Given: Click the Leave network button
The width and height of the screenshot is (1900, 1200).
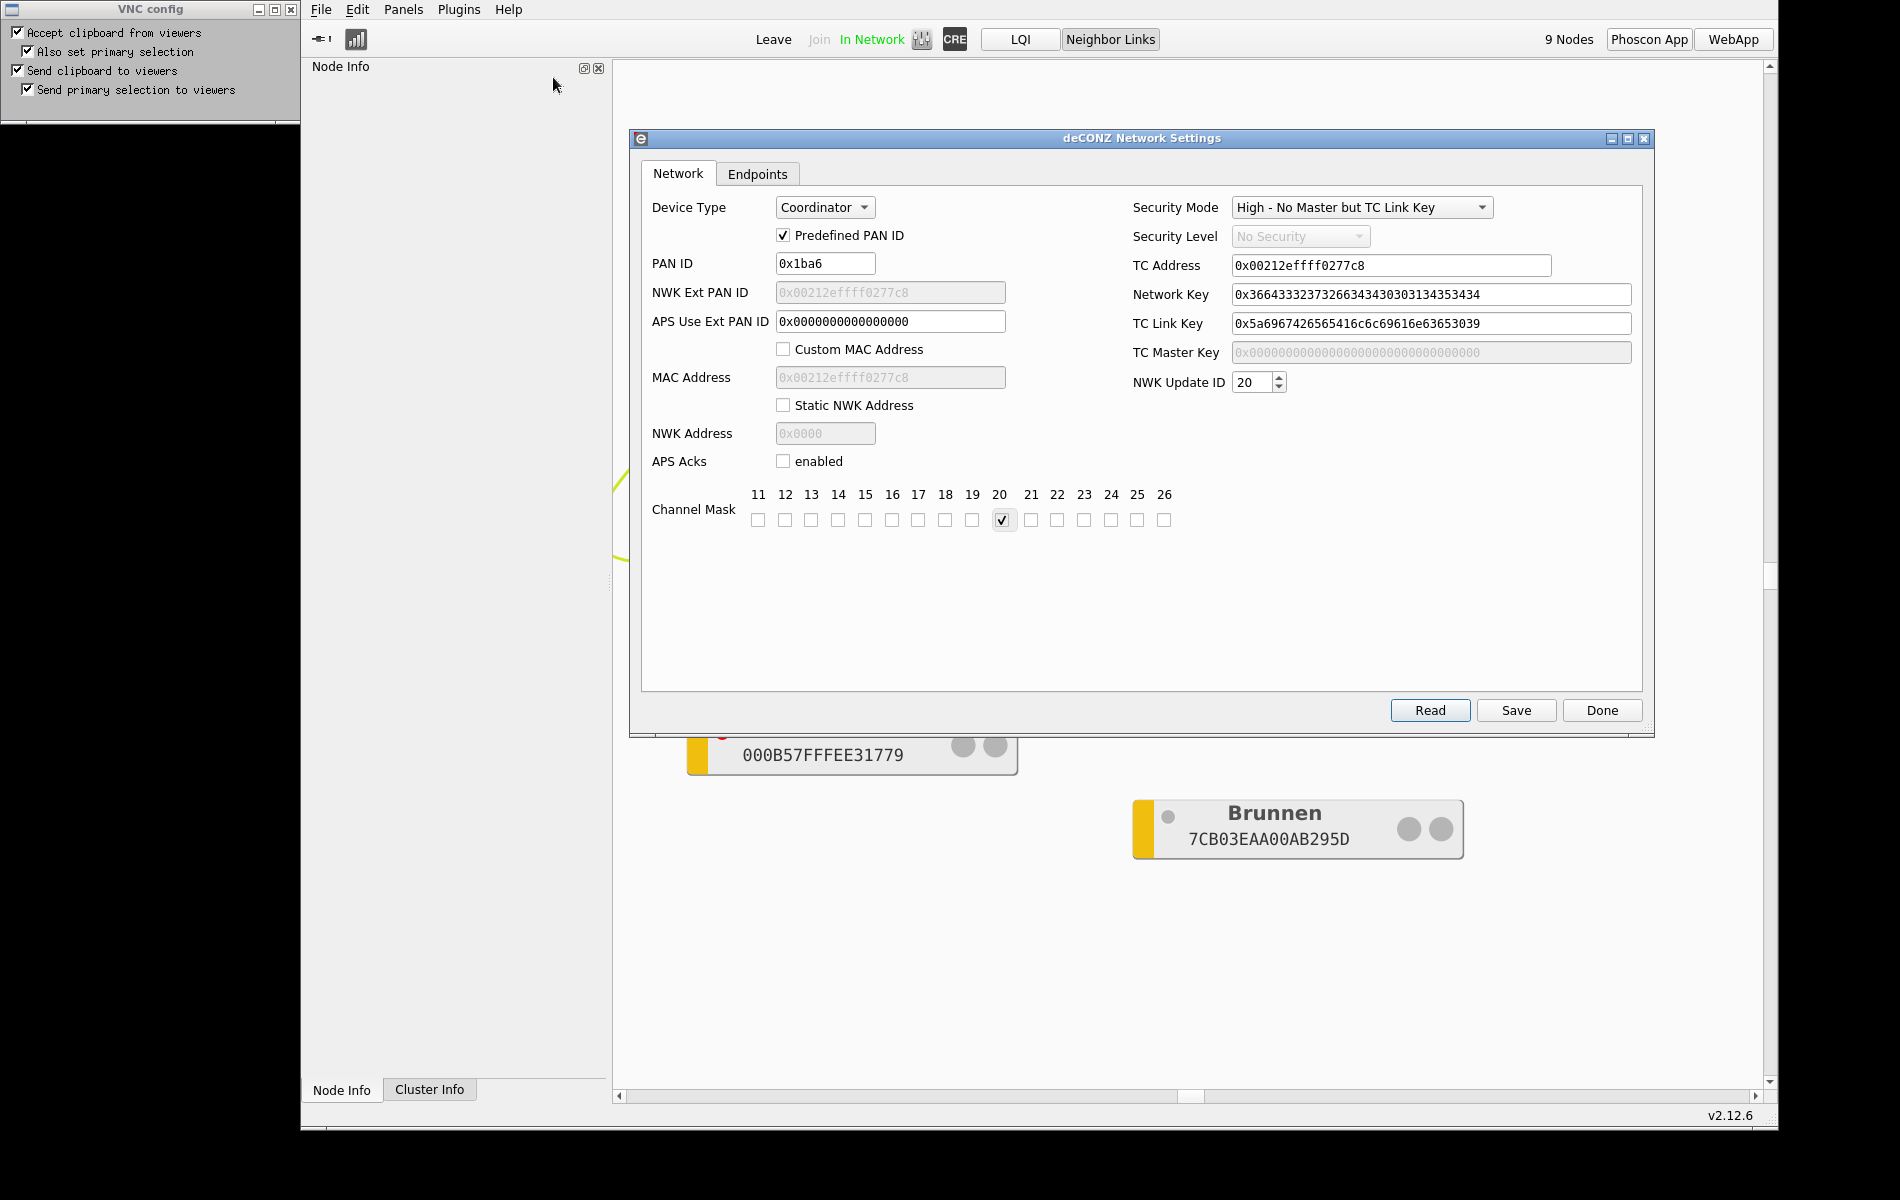Looking at the screenshot, I should [x=774, y=40].
